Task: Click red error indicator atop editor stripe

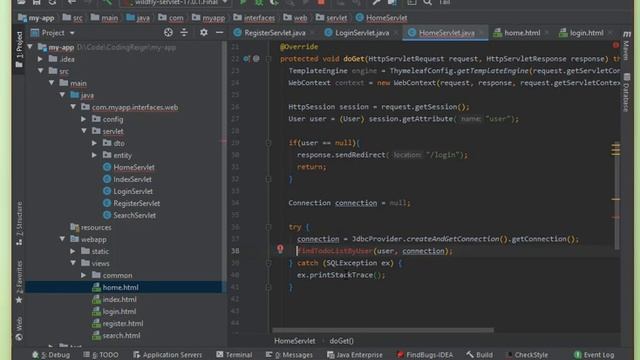Action: [616, 45]
